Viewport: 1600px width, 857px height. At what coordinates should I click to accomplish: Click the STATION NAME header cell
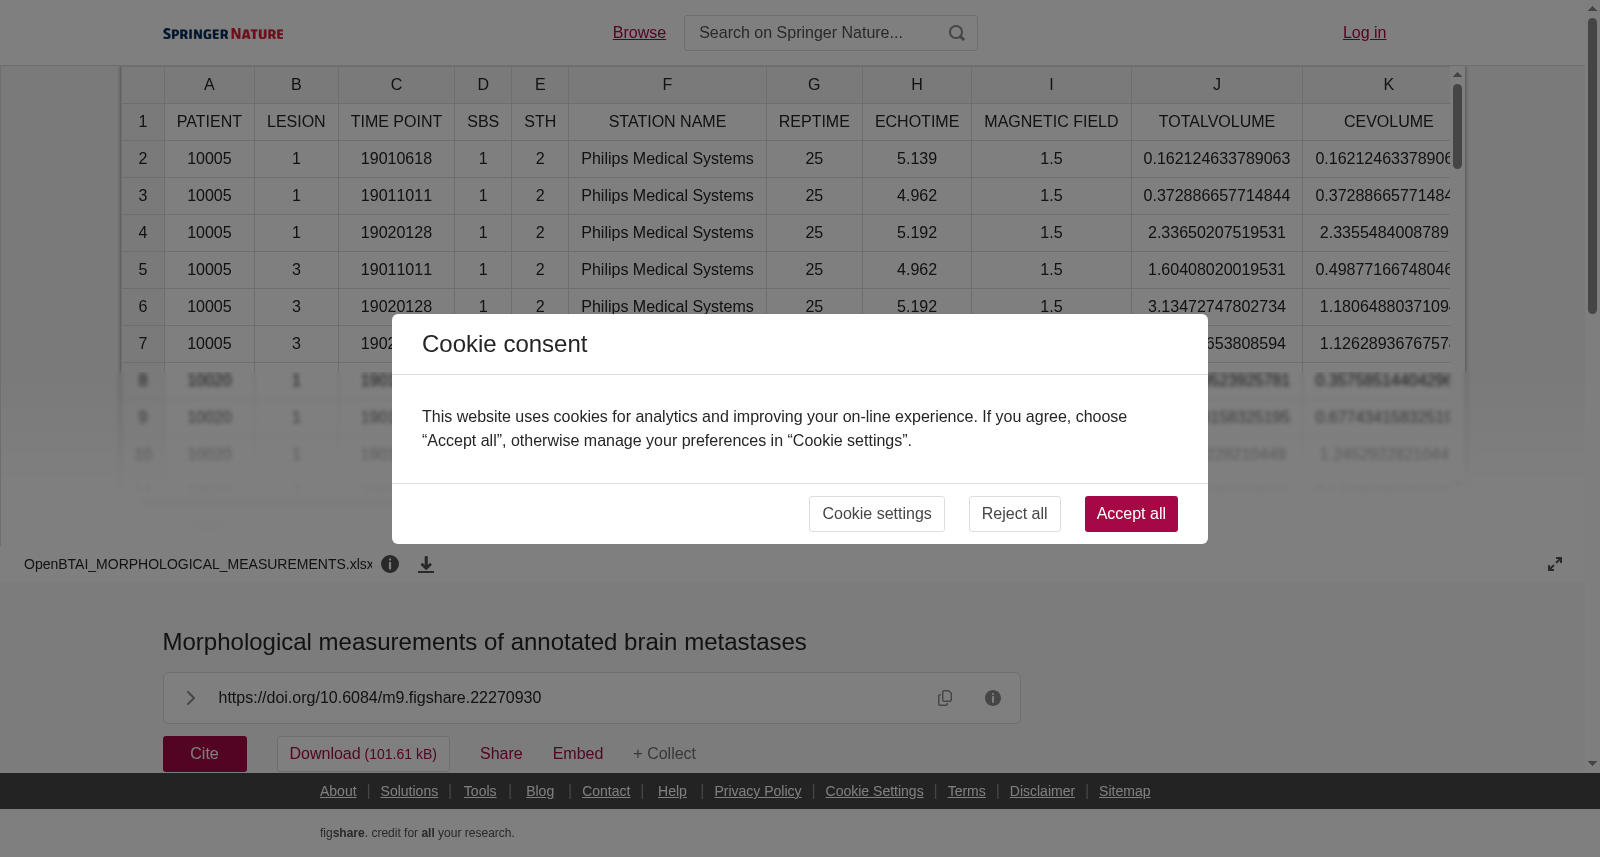pos(667,122)
